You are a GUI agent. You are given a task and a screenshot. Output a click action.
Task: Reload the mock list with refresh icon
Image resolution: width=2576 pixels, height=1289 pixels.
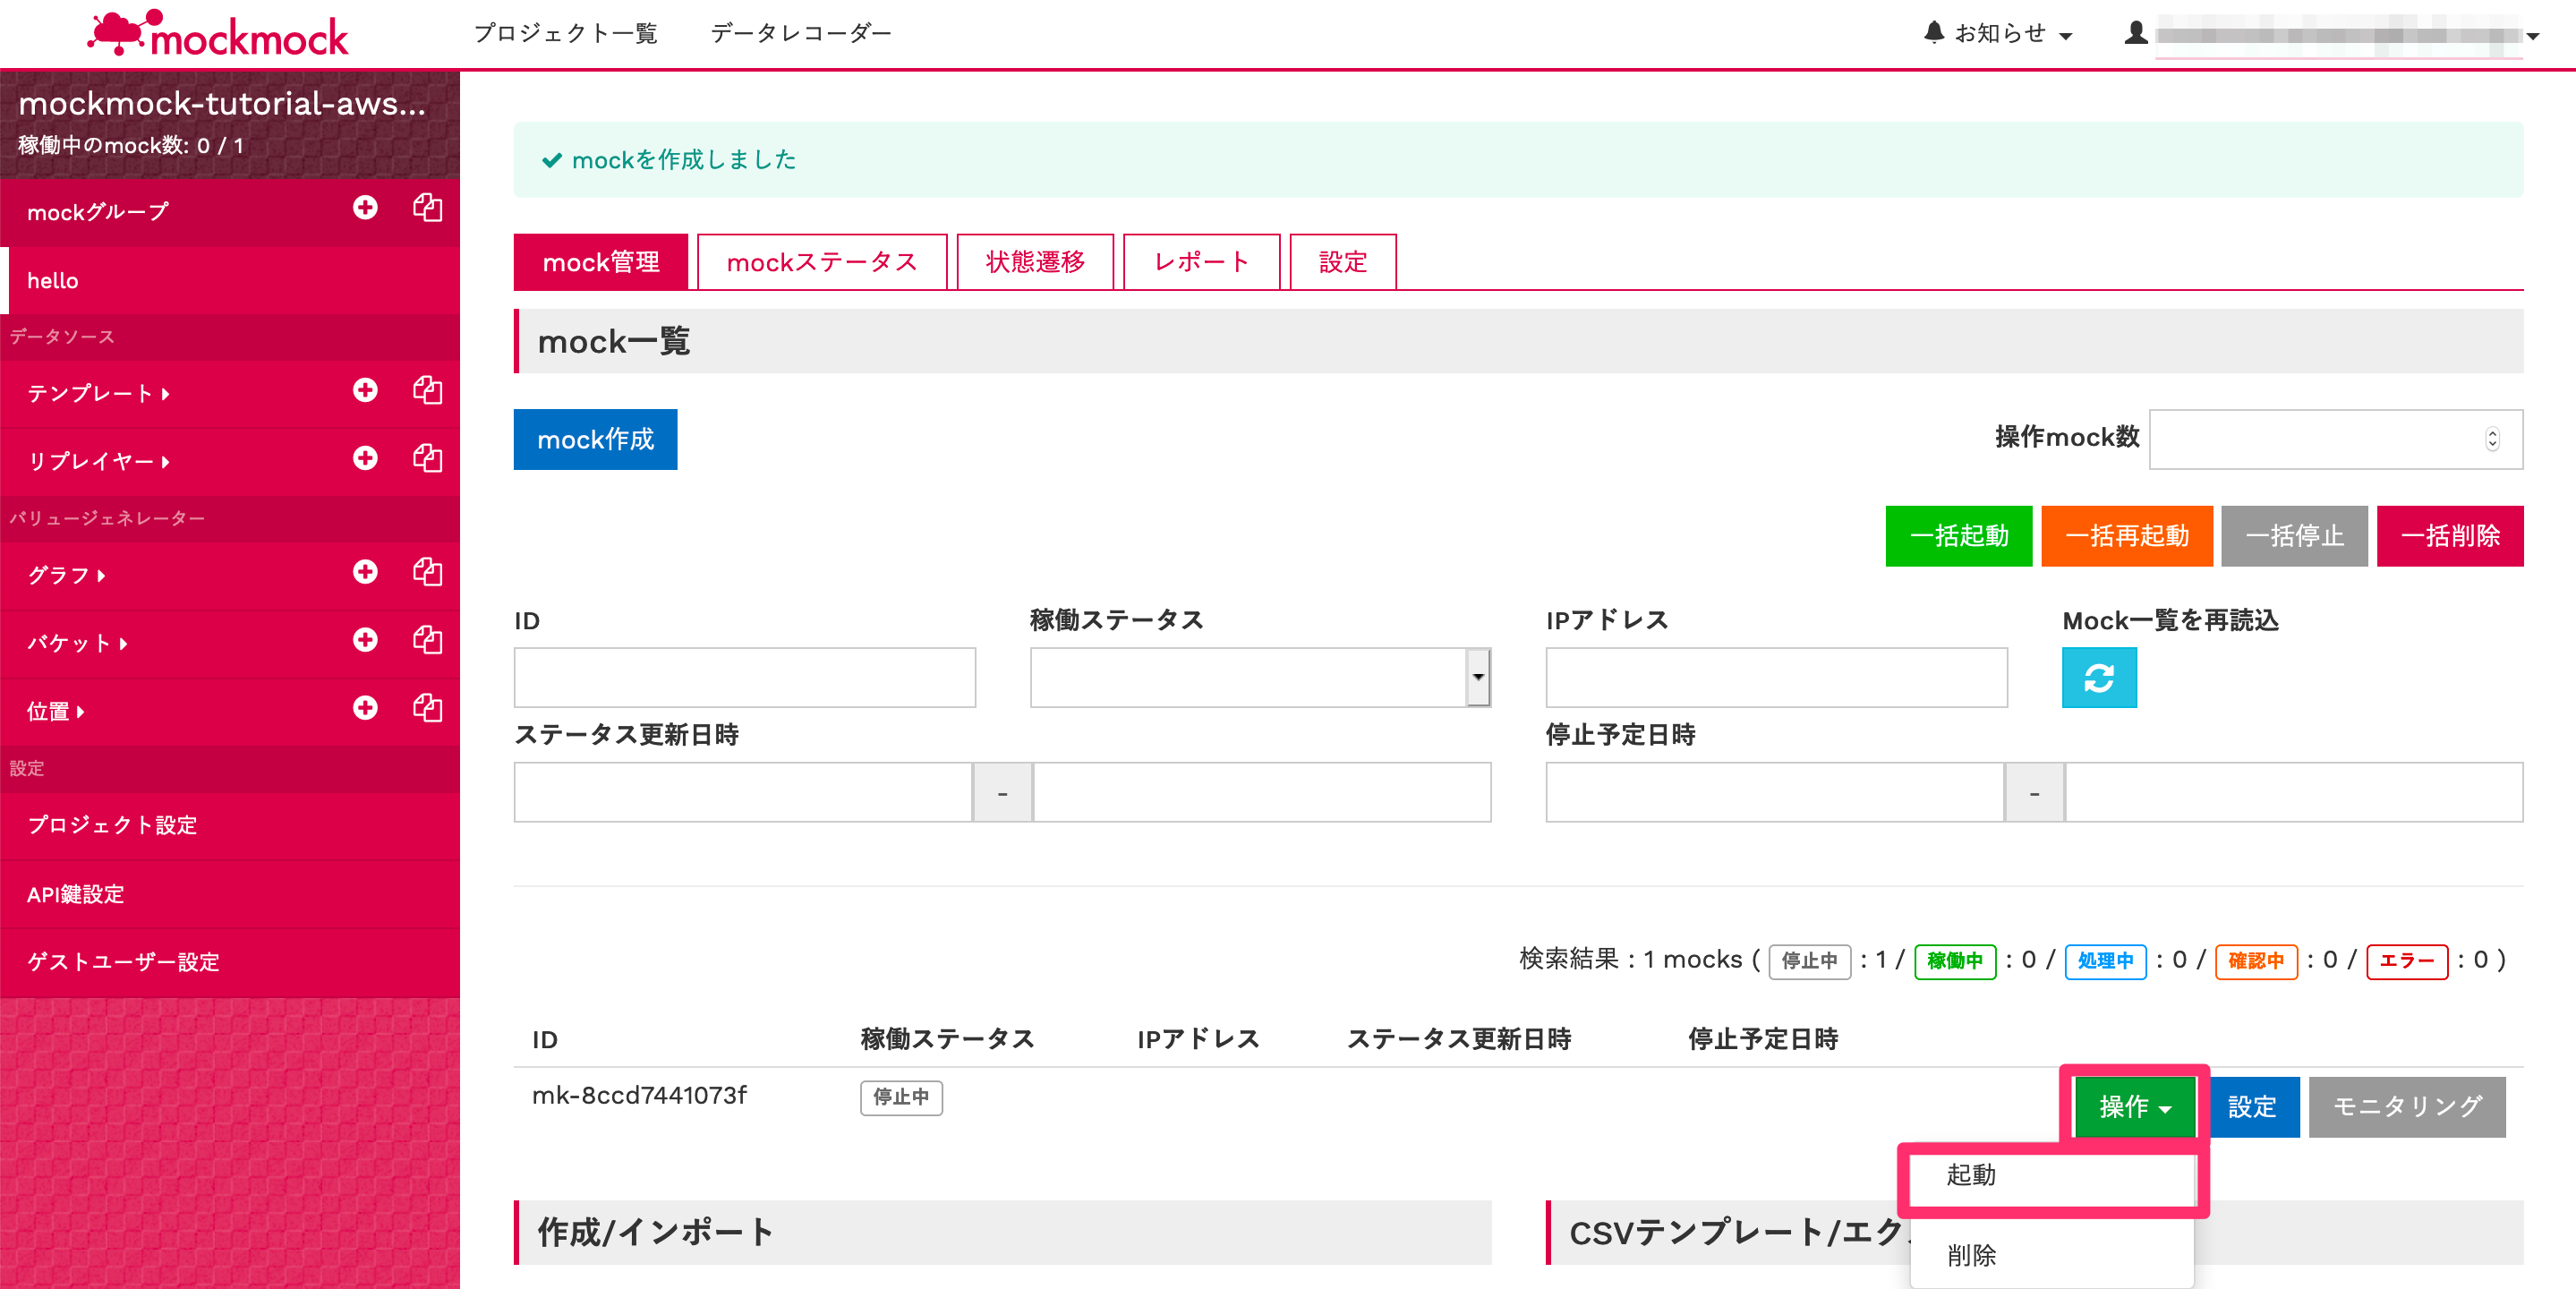pyautogui.click(x=2098, y=678)
